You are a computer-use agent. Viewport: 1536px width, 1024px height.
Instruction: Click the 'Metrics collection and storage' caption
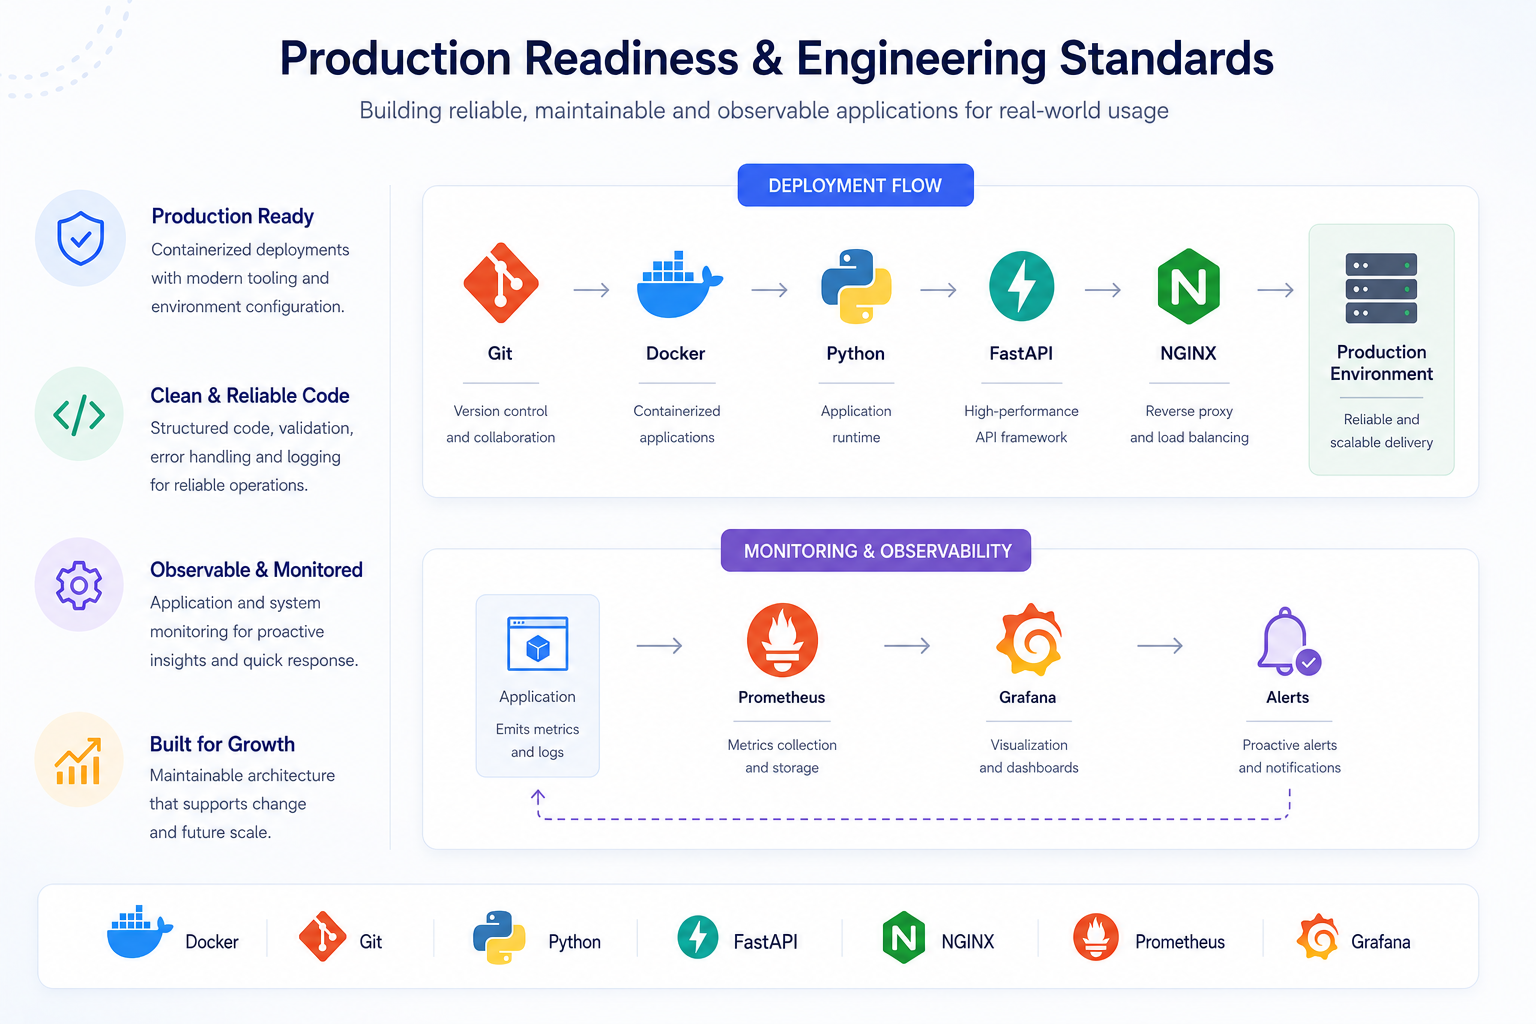pyautogui.click(x=782, y=756)
